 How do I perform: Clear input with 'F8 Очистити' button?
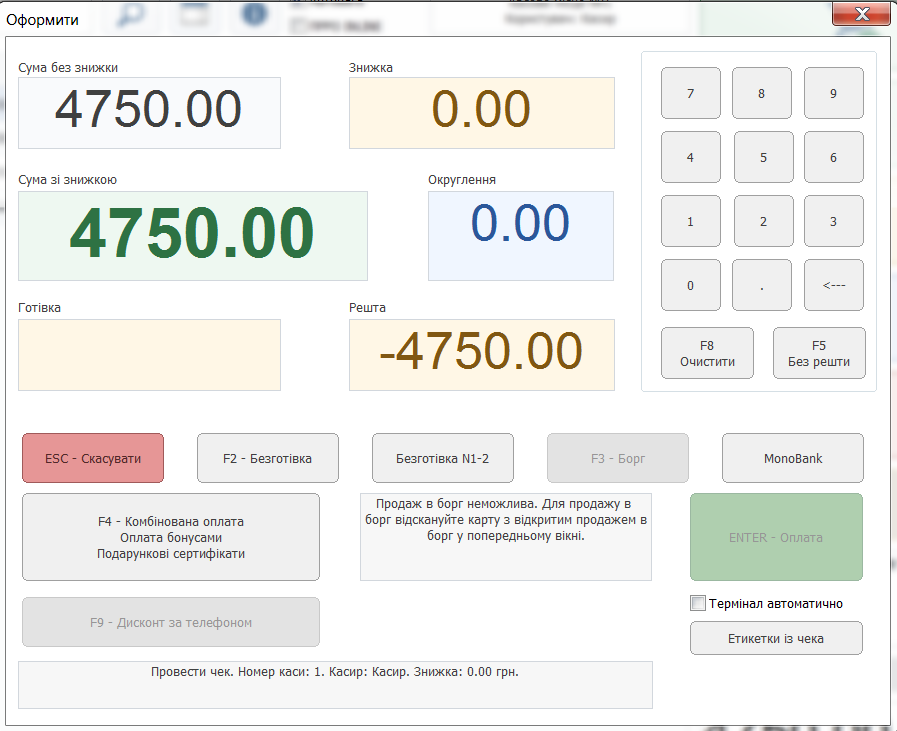tap(707, 353)
